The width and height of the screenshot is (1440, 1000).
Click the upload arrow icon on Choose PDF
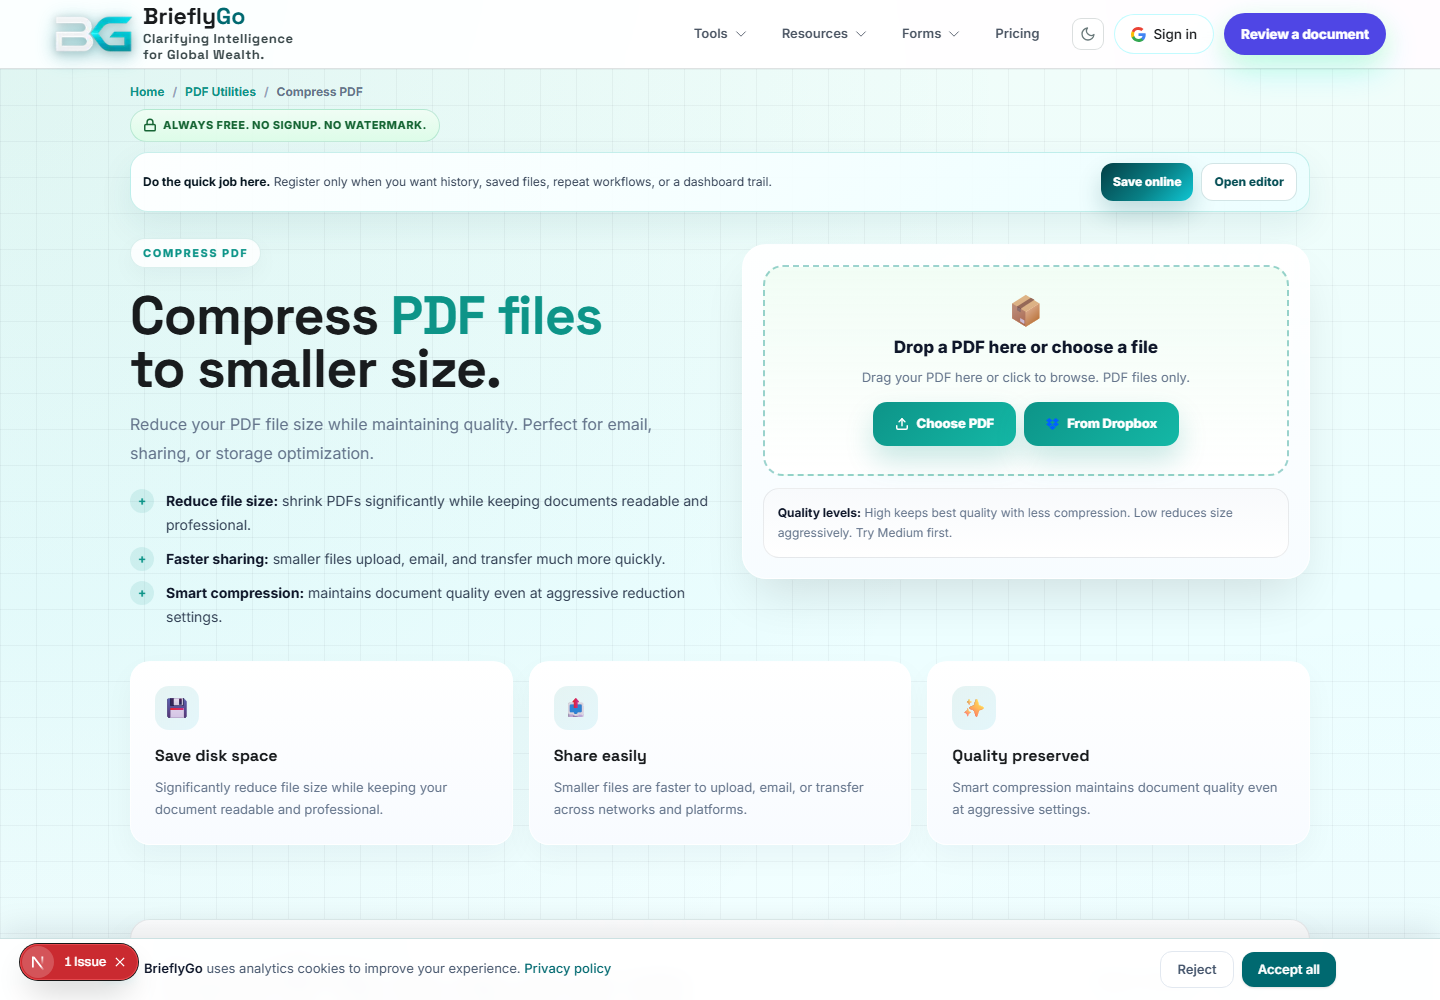(902, 424)
